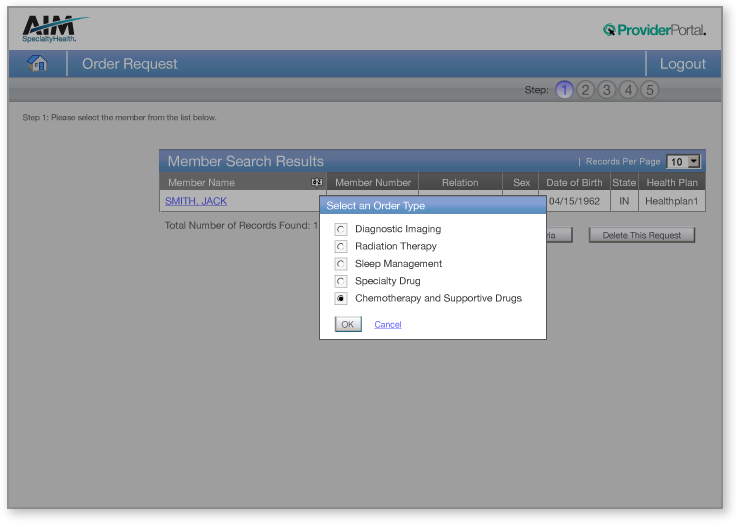Sort by the Member Name sort icon
Screen dimensions: 737x525
pos(317,182)
